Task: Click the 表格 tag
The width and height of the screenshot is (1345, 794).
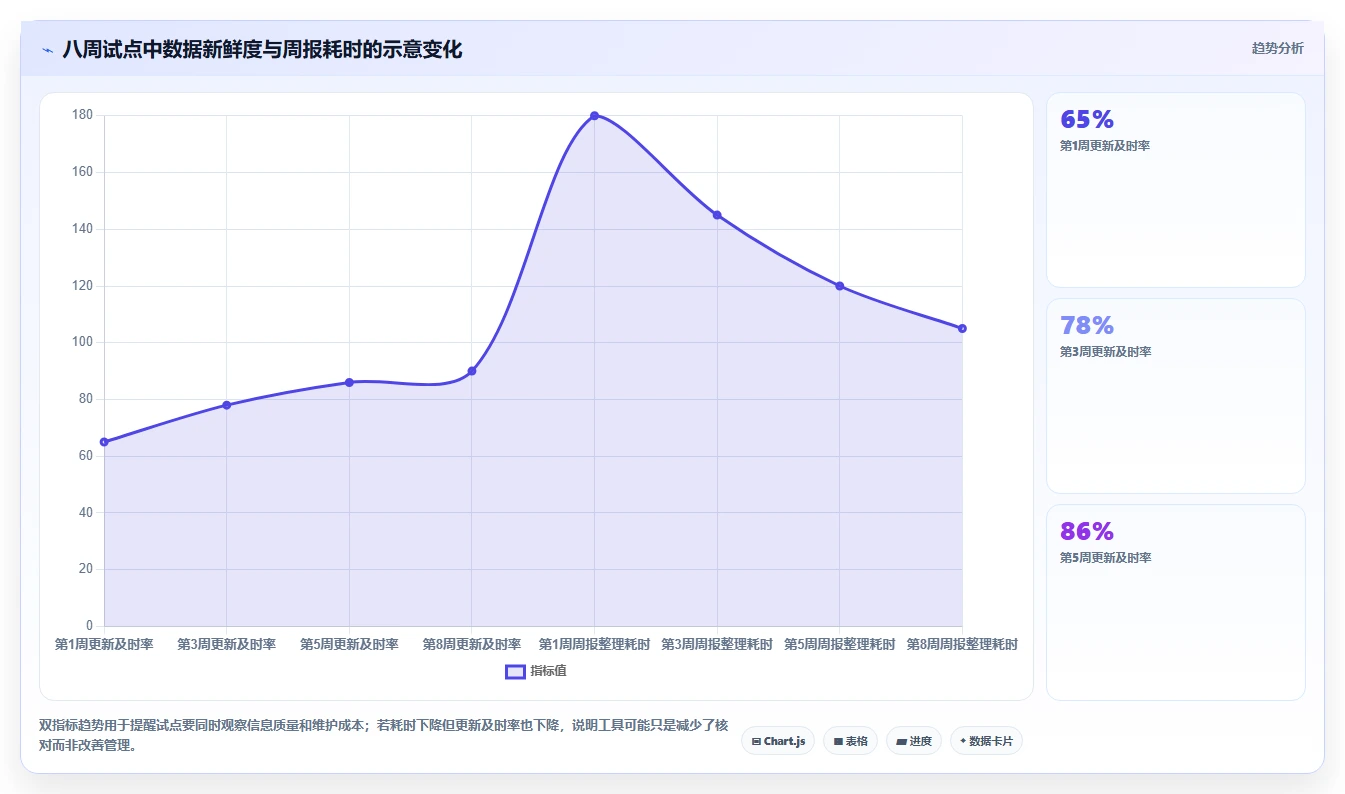Action: 850,741
